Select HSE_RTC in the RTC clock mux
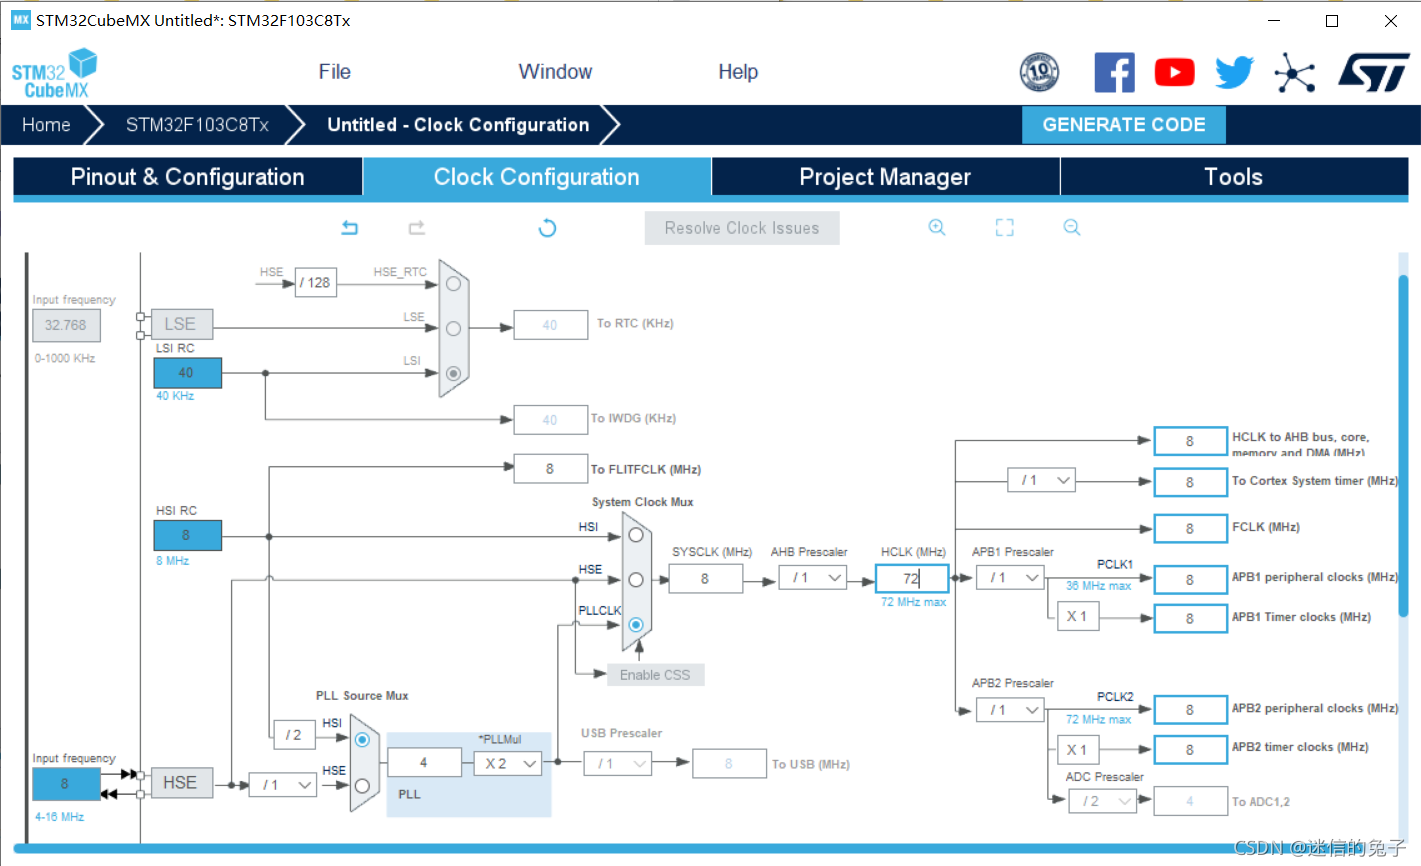 click(x=453, y=284)
